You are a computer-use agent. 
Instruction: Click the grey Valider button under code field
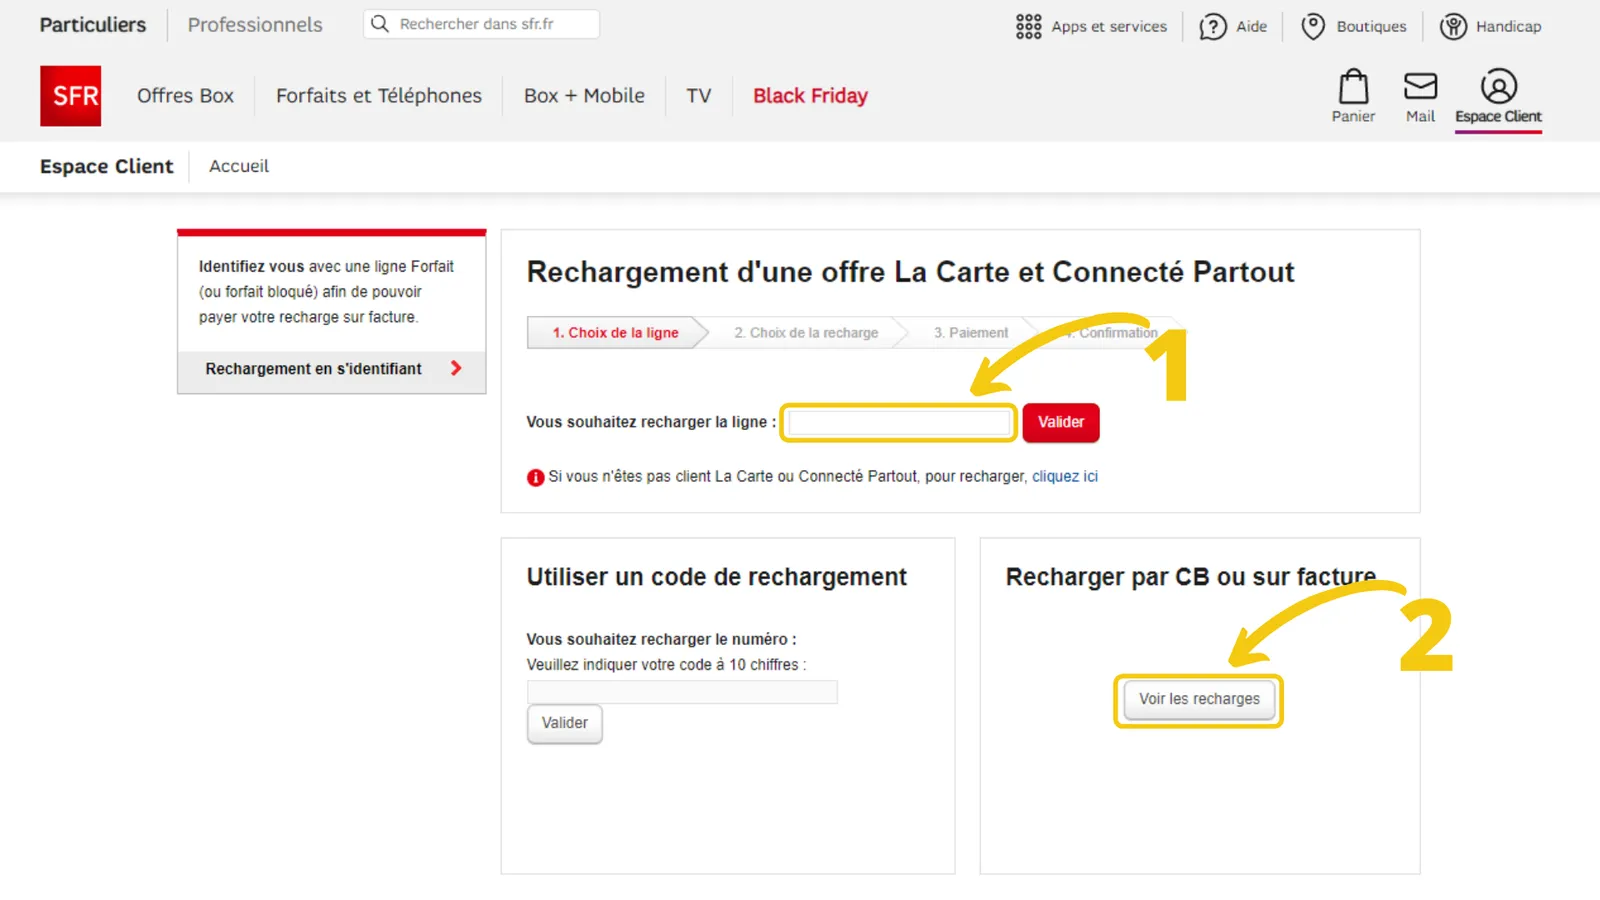coord(565,723)
